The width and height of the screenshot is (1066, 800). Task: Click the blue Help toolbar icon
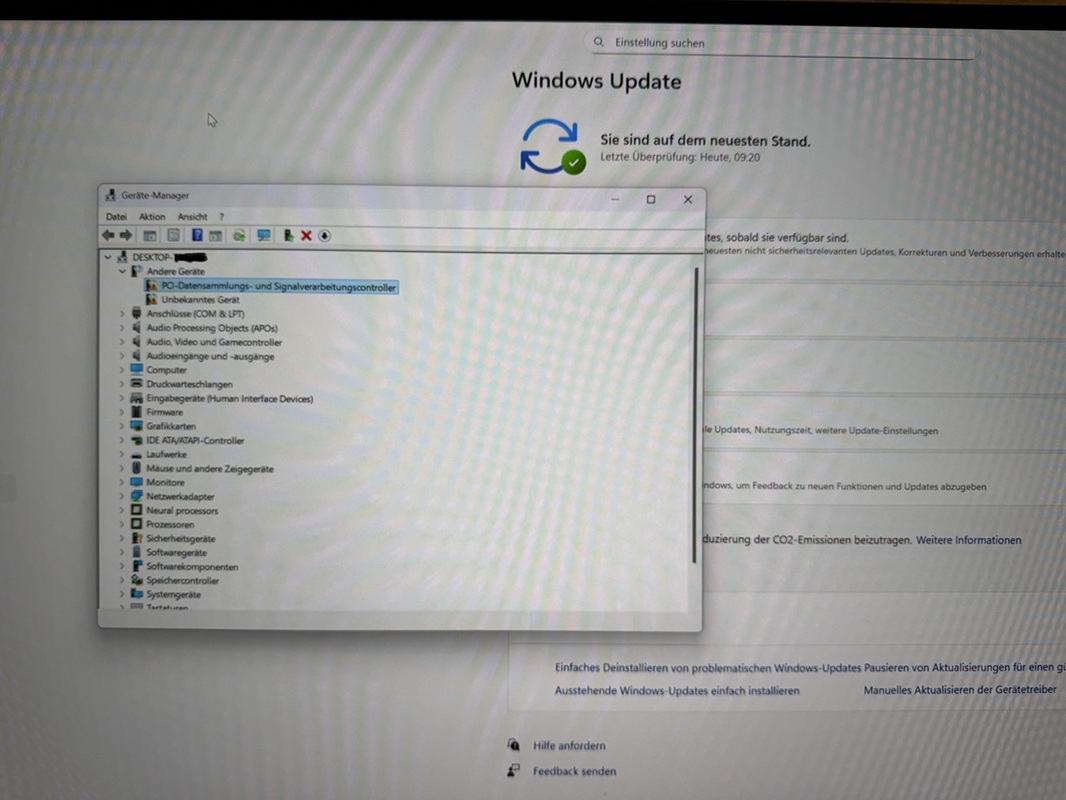[x=196, y=235]
